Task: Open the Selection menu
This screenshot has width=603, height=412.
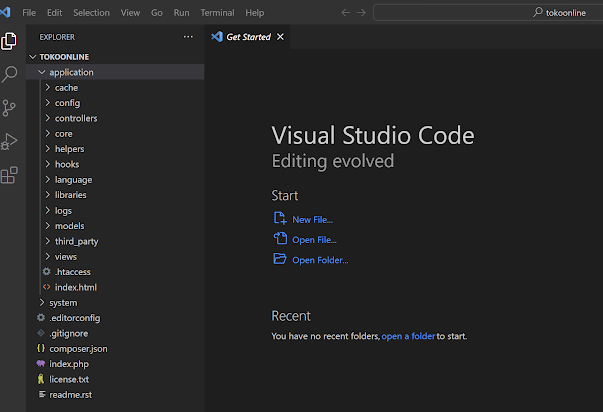Action: point(92,13)
